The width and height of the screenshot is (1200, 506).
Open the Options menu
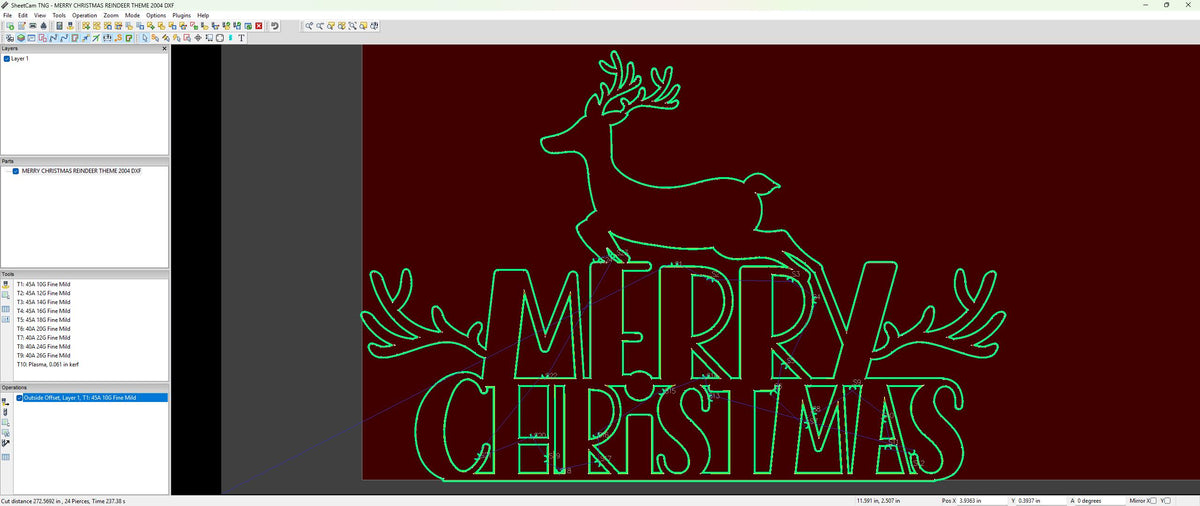click(x=156, y=16)
